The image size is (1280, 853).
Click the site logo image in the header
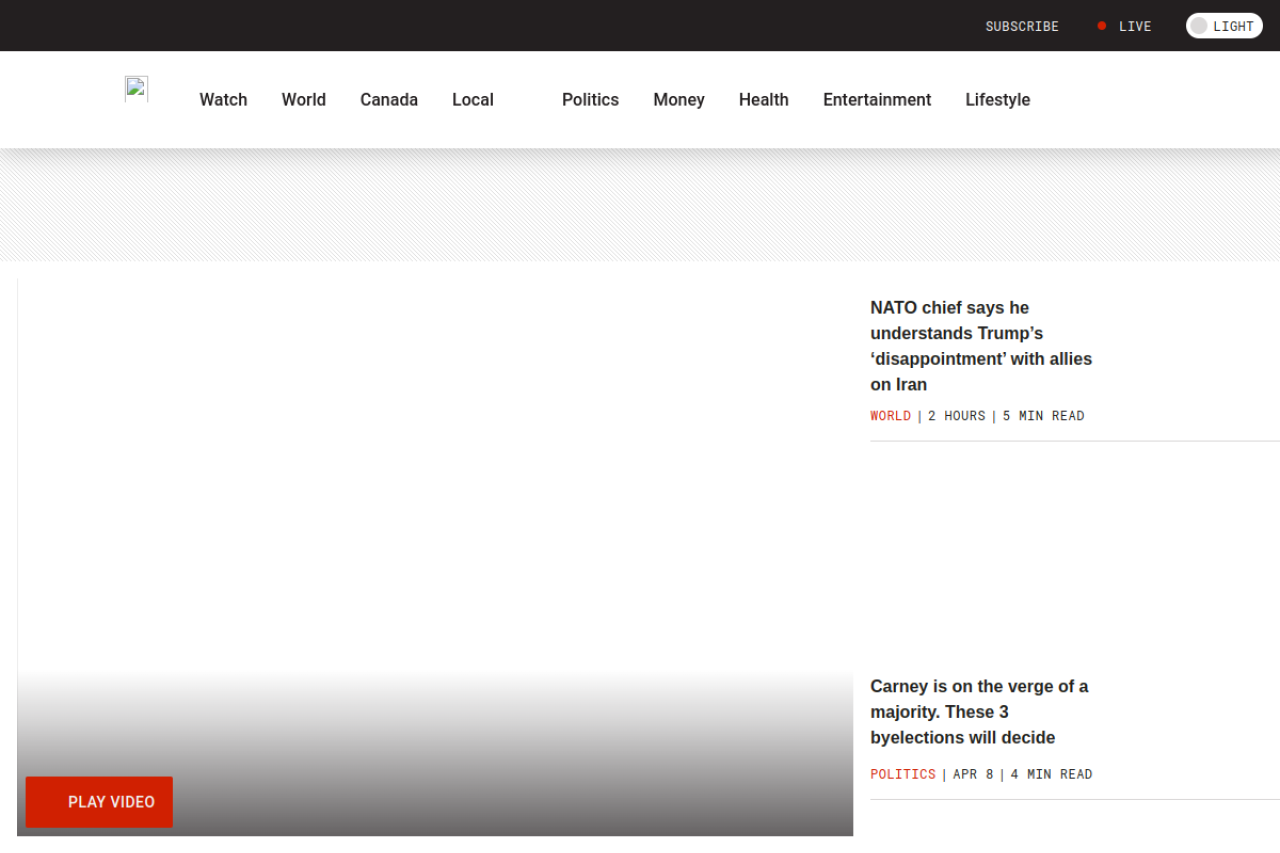[x=136, y=89]
